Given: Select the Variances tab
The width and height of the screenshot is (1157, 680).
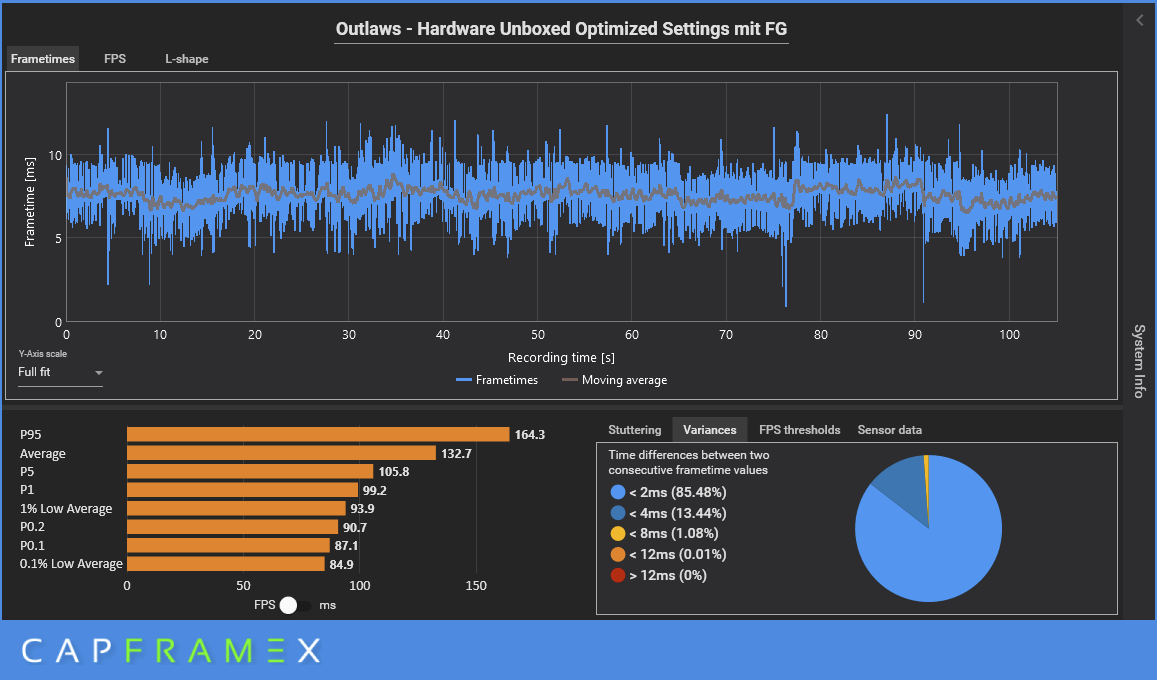Looking at the screenshot, I should click(710, 429).
